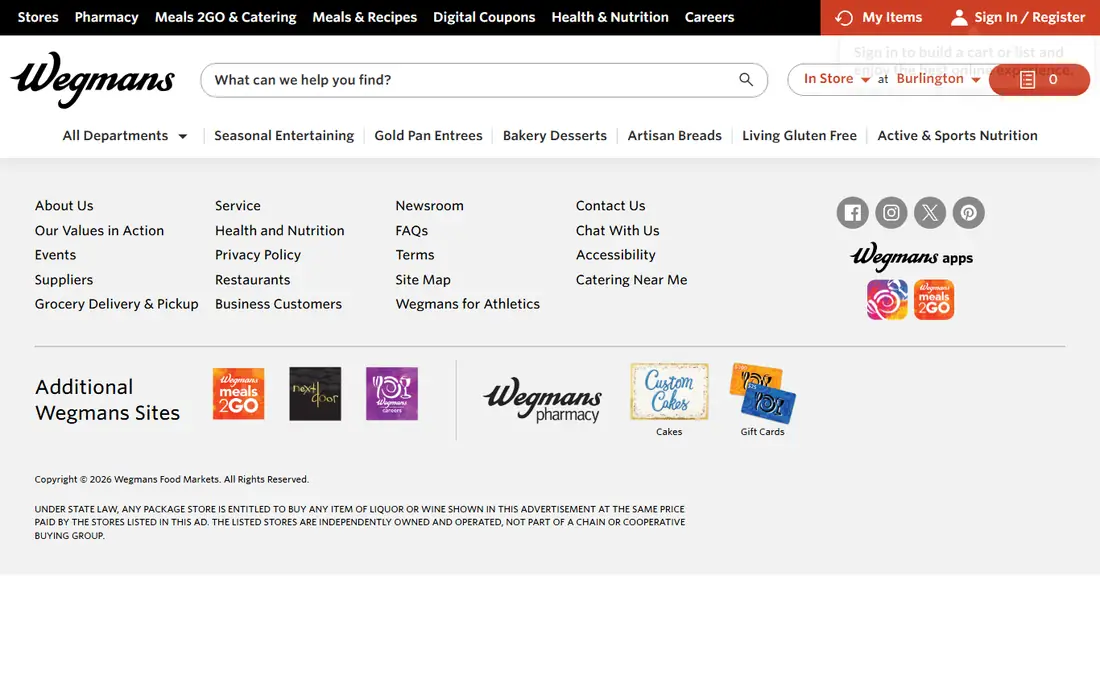Open the Gift Cards image
Image resolution: width=1100 pixels, height=688 pixels.
(763, 393)
